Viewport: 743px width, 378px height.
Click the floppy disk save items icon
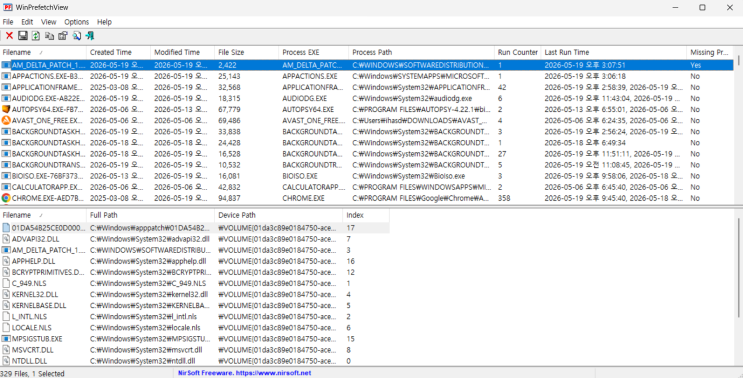tap(22, 36)
